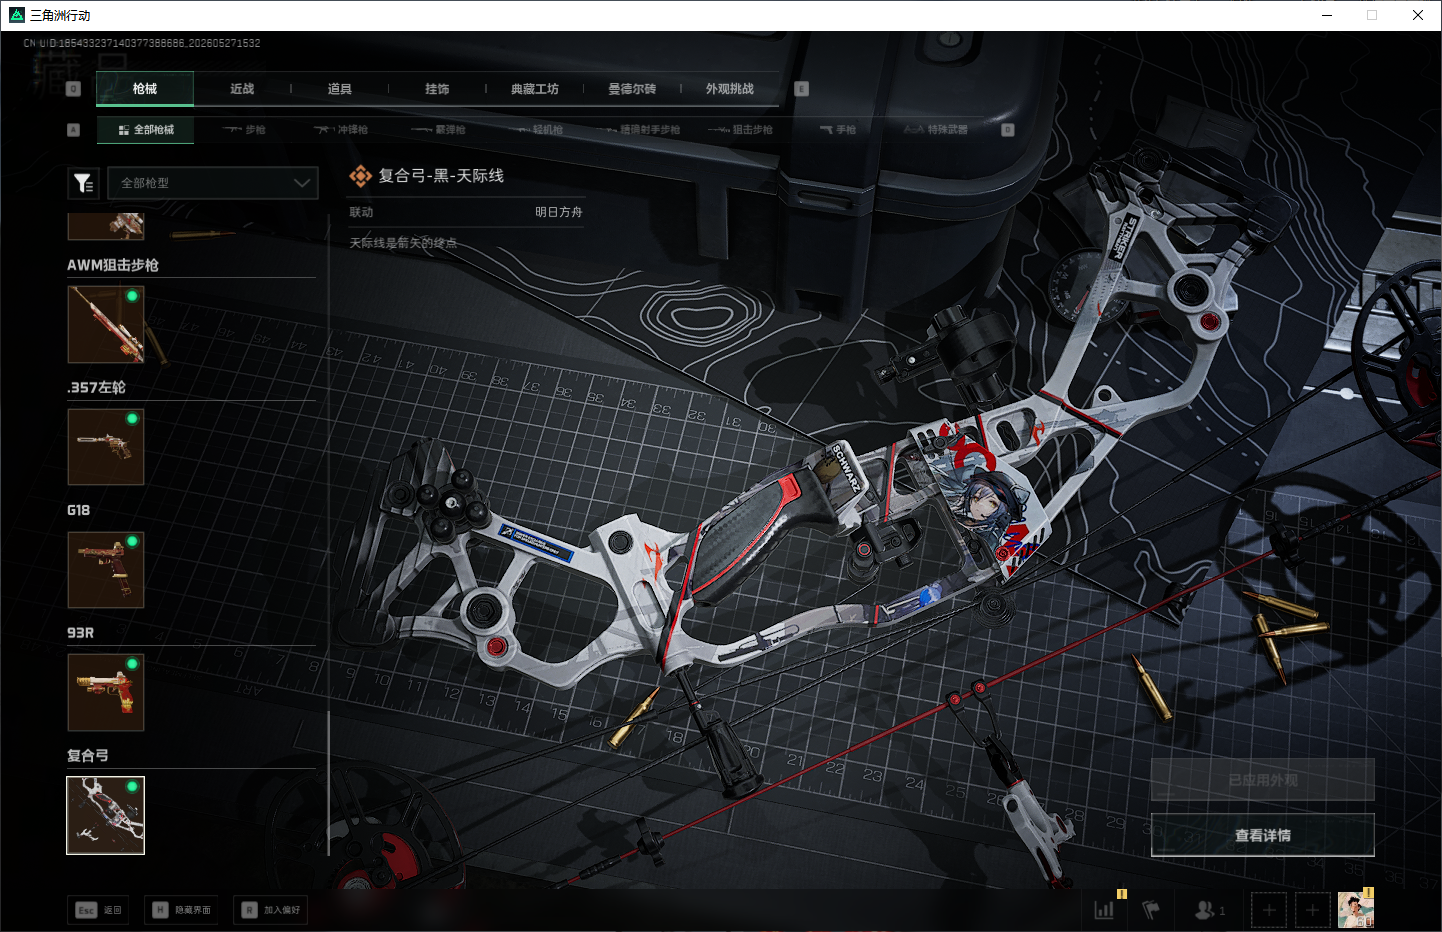Minimize the 三角洲行动 window
This screenshot has height=932, width=1442.
tap(1327, 15)
